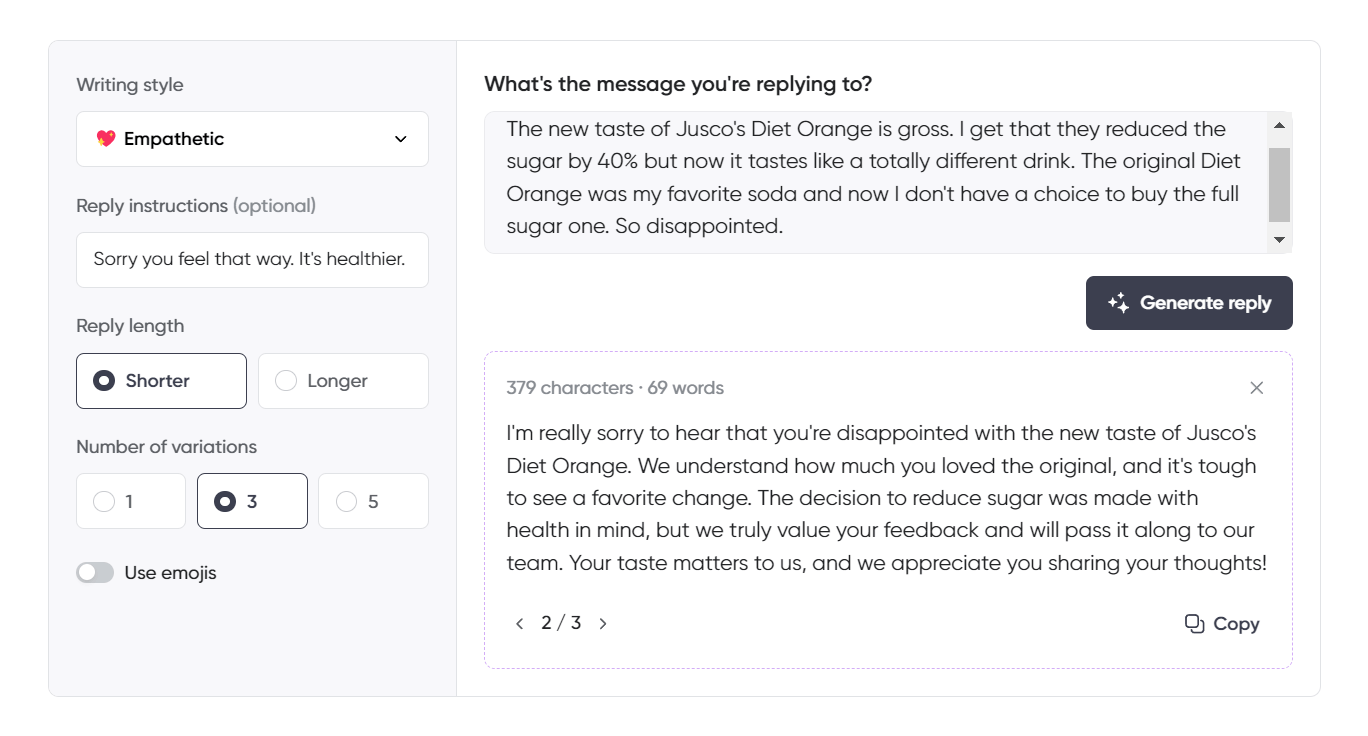This screenshot has height=736, width=1368.
Task: Click the scrollbar up arrow on the message box
Action: click(x=1280, y=124)
